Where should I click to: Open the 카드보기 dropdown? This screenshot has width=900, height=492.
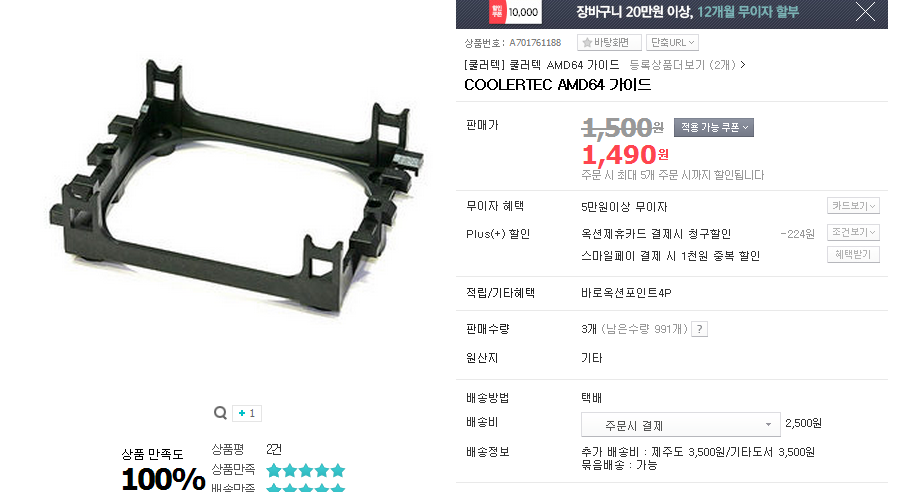click(x=853, y=206)
